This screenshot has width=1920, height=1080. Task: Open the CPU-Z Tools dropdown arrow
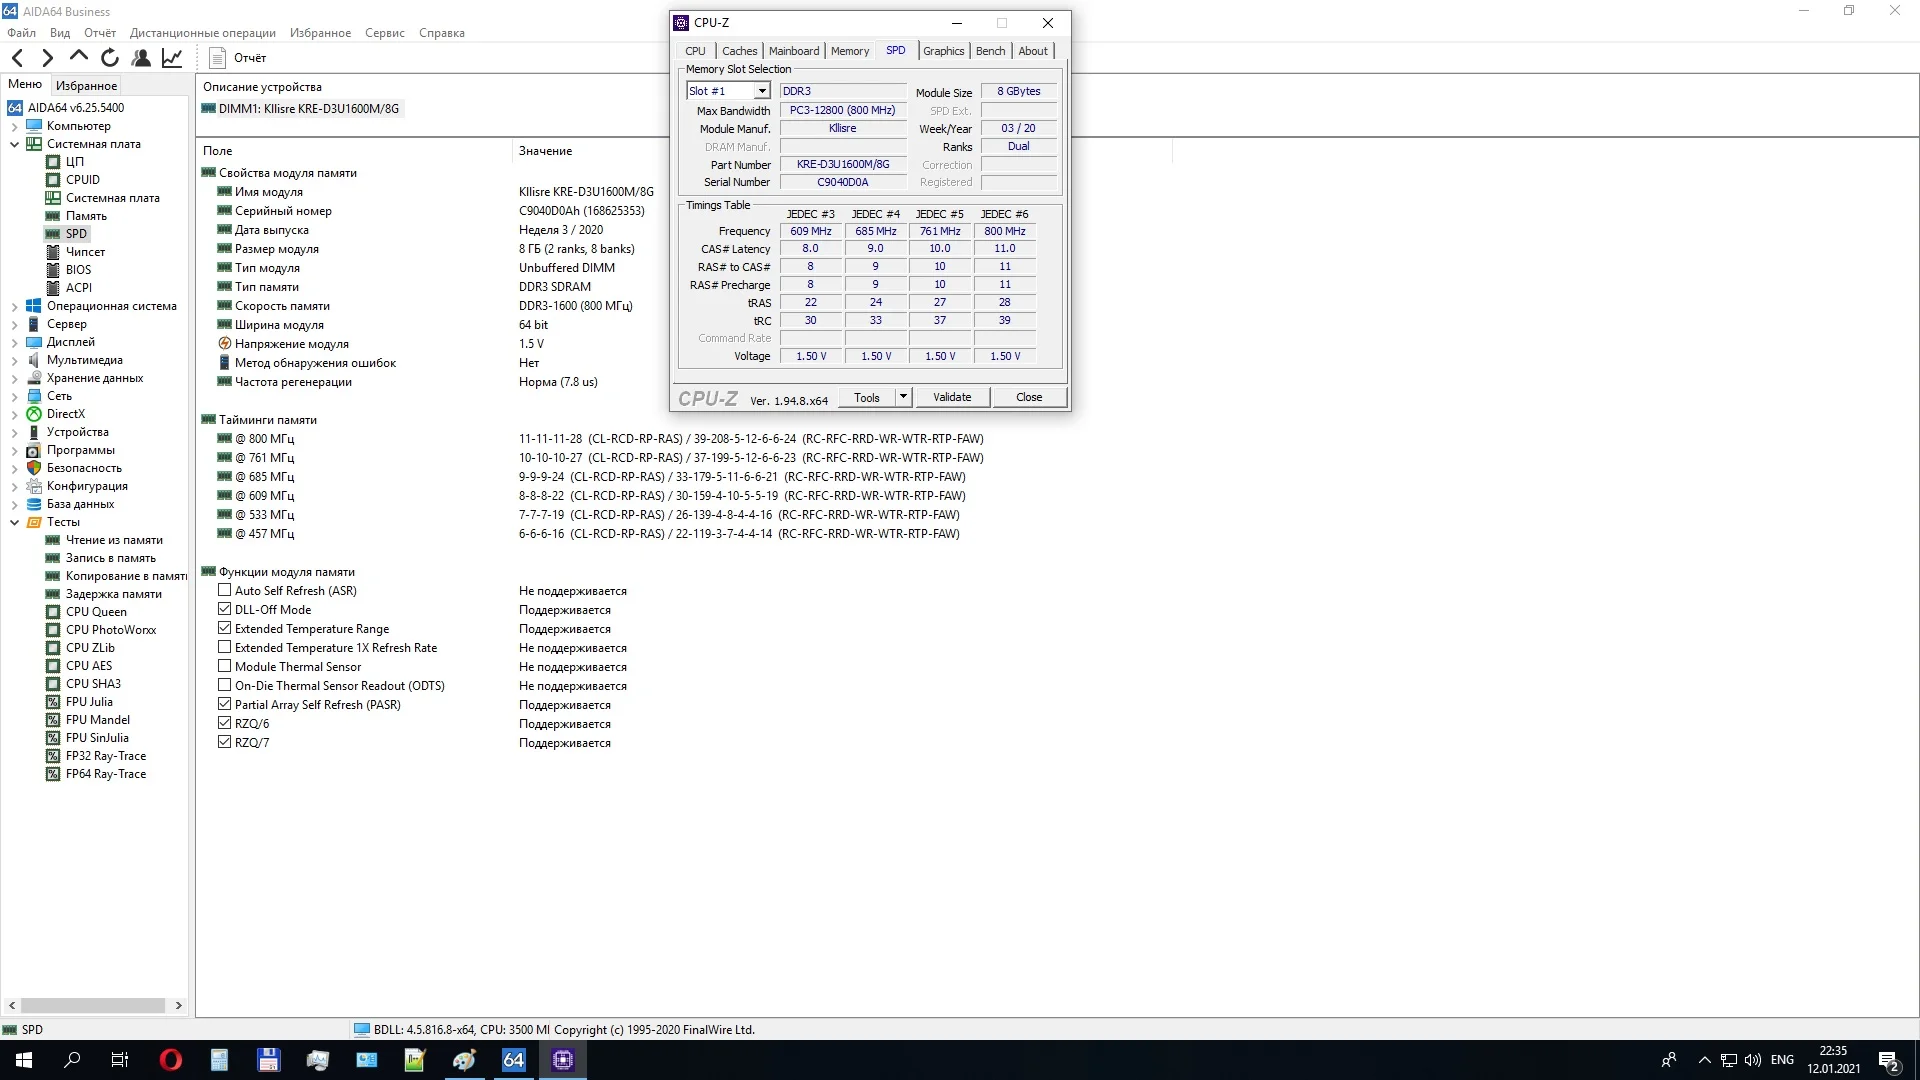tap(903, 397)
